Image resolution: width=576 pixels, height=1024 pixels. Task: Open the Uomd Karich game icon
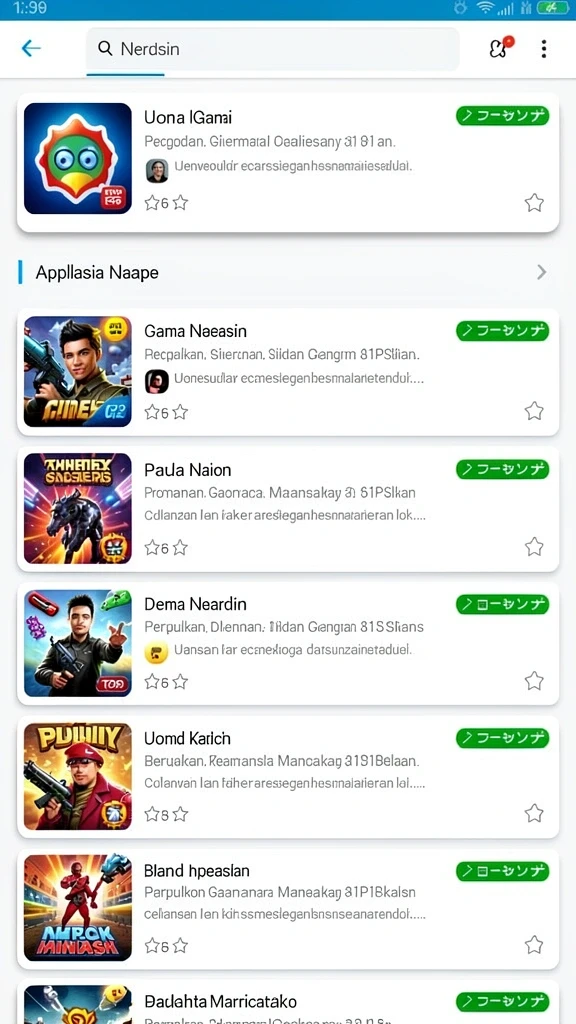(78, 776)
